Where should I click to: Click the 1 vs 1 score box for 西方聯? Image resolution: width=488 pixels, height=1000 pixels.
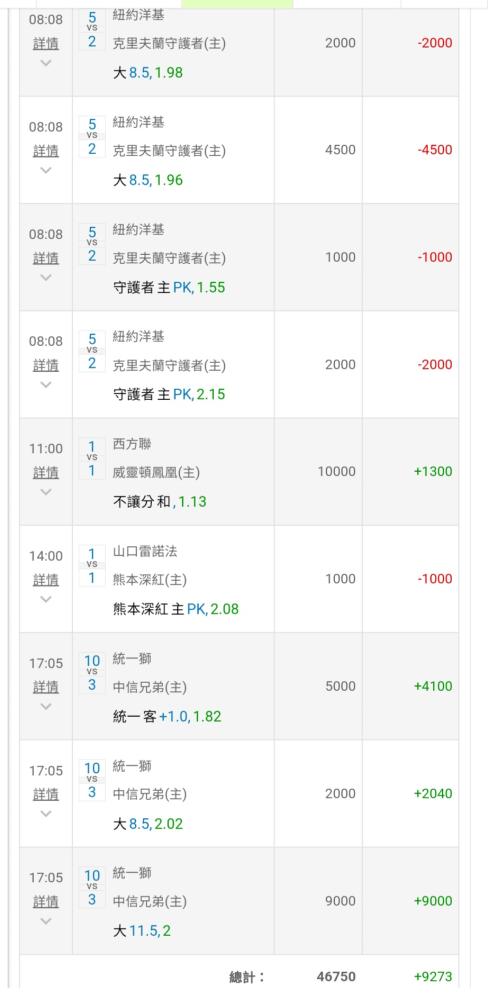[x=92, y=459]
